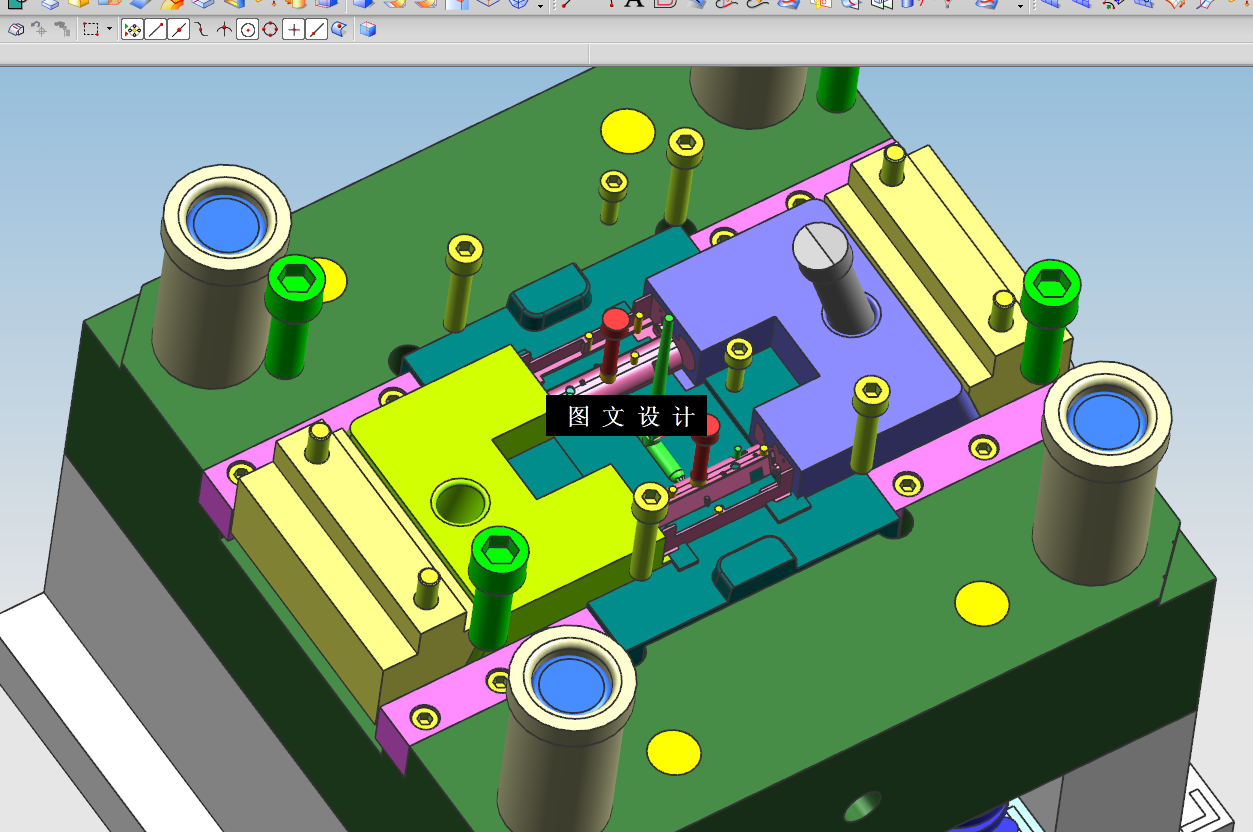Toggle the Existing Point snap option
The width and height of the screenshot is (1253, 832).
click(293, 29)
